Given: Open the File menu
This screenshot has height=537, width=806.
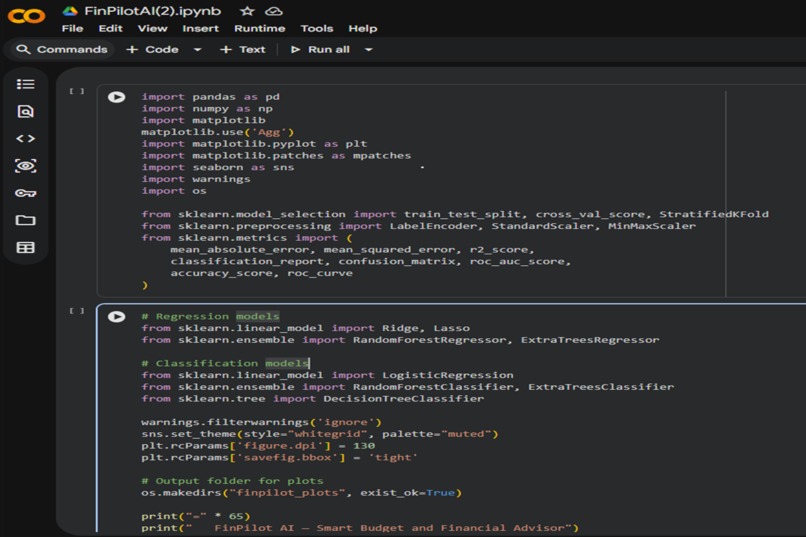Looking at the screenshot, I should point(72,28).
